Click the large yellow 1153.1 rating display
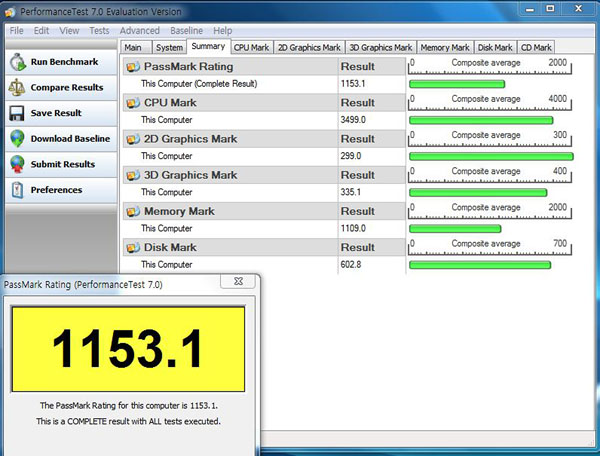 click(x=128, y=349)
